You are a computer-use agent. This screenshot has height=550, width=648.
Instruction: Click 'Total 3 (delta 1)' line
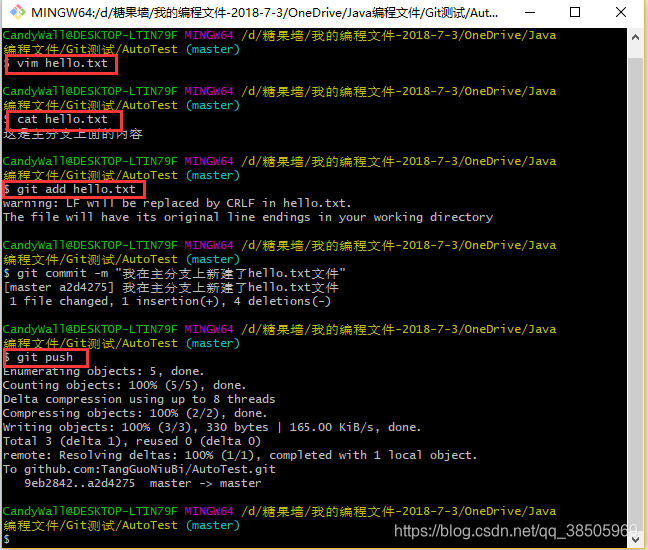click(x=132, y=442)
